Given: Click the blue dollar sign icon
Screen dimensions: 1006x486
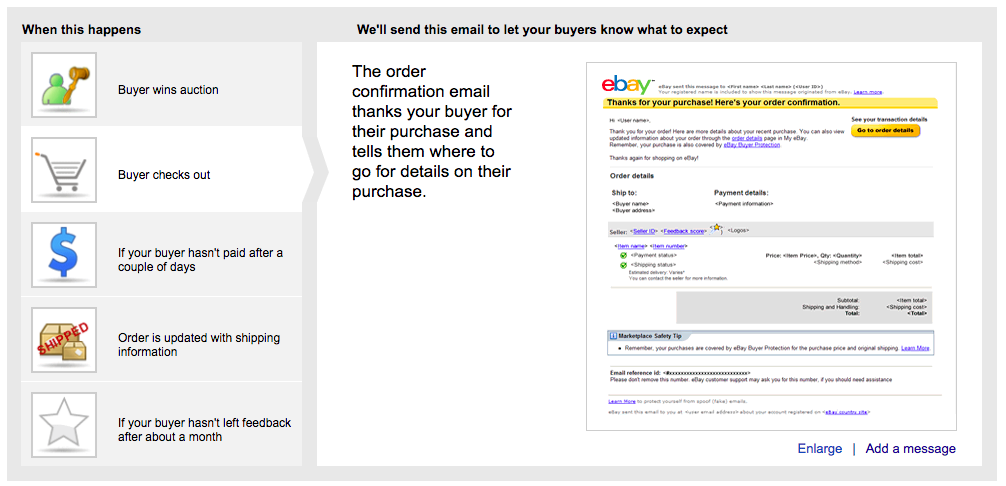Looking at the screenshot, I should pos(64,255).
